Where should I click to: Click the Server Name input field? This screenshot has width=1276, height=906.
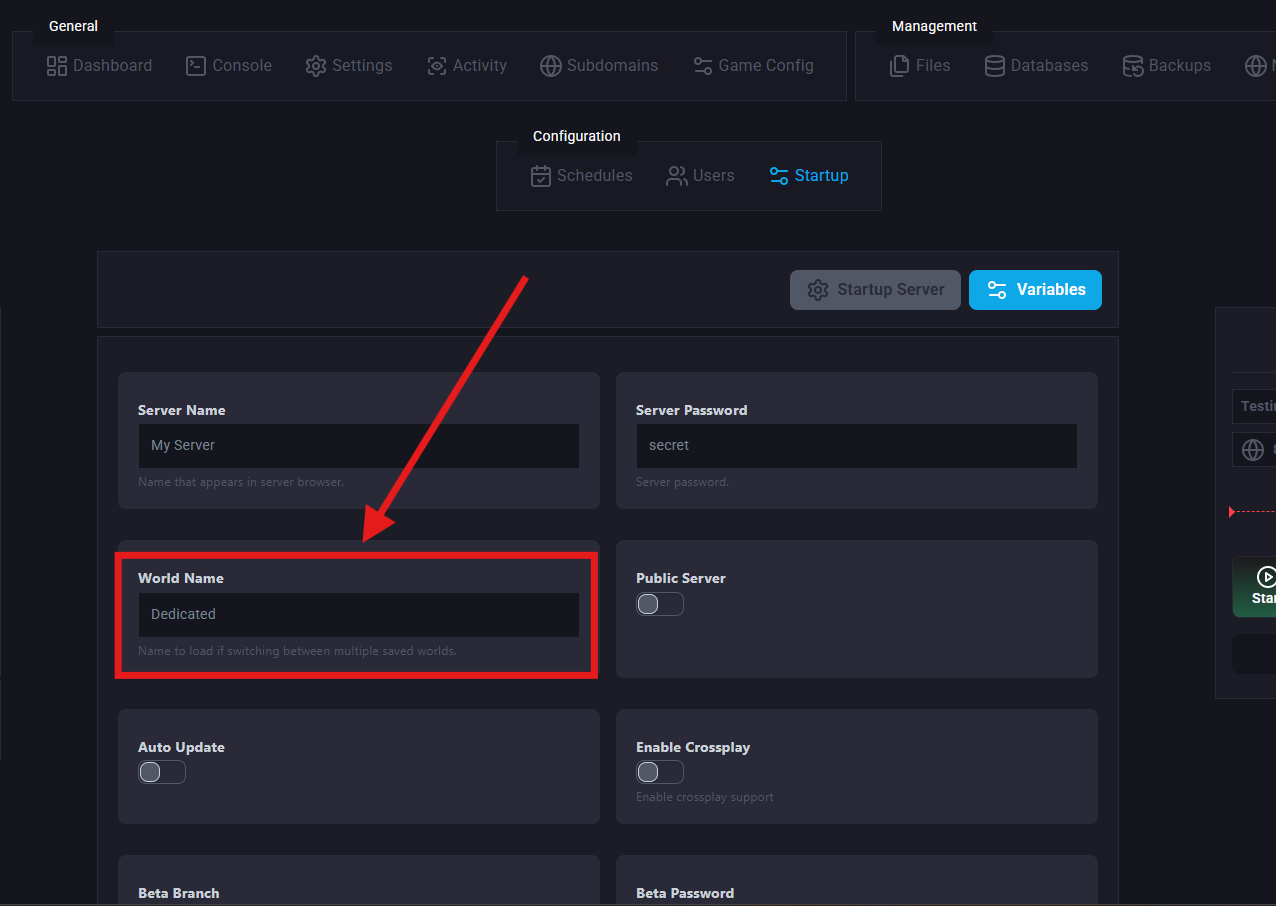click(x=358, y=446)
